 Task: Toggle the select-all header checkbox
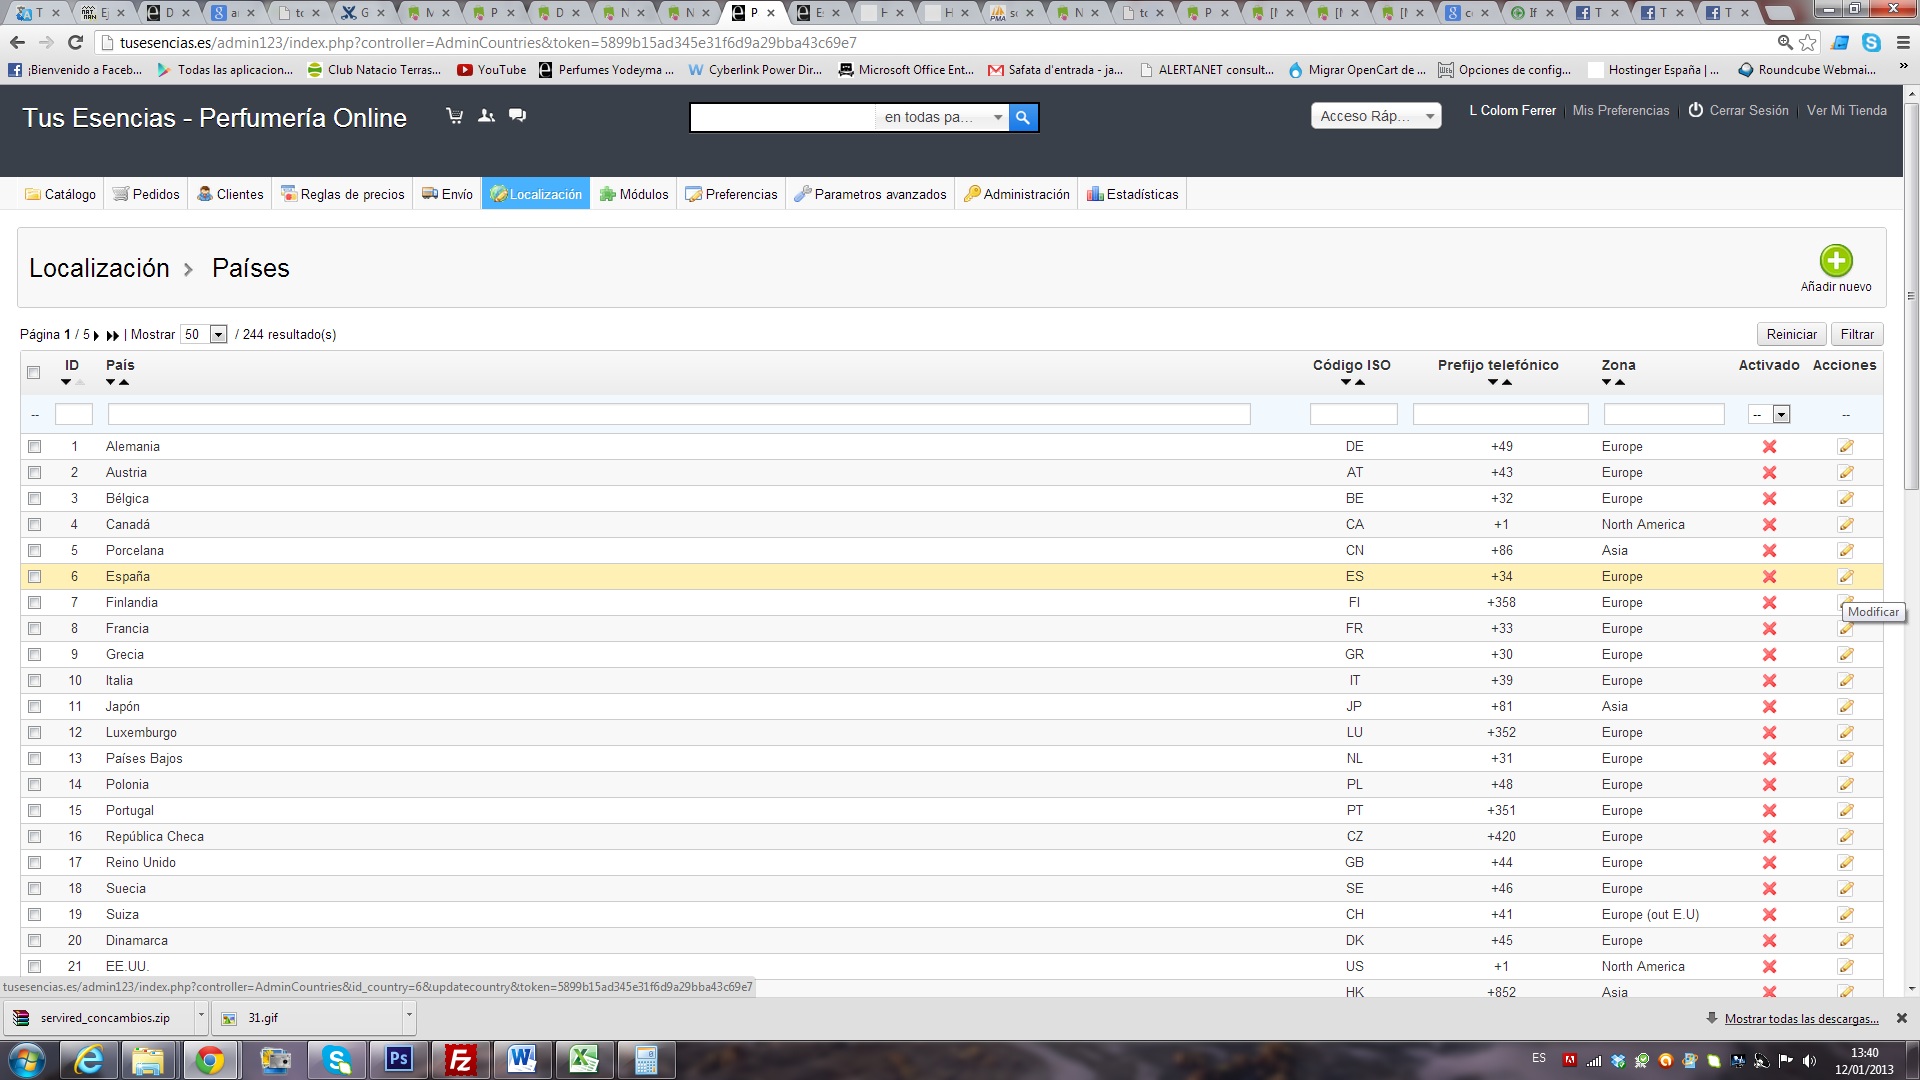coord(33,373)
